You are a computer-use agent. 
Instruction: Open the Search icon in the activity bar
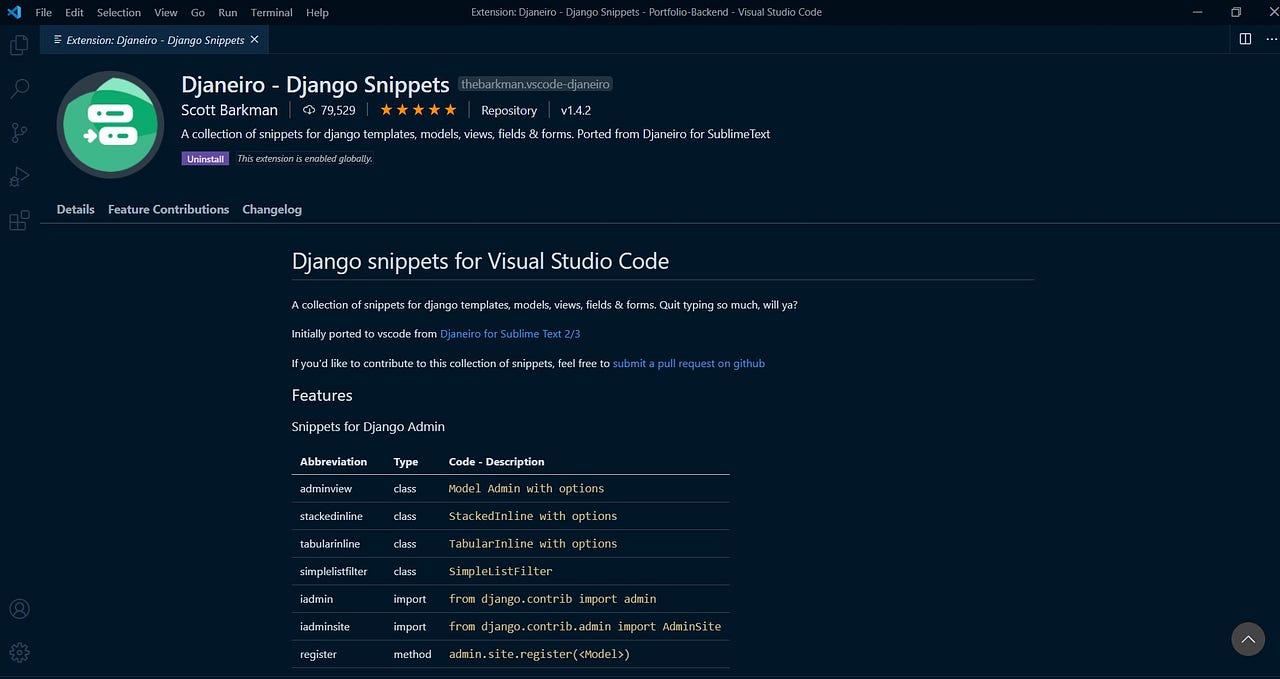[18, 88]
